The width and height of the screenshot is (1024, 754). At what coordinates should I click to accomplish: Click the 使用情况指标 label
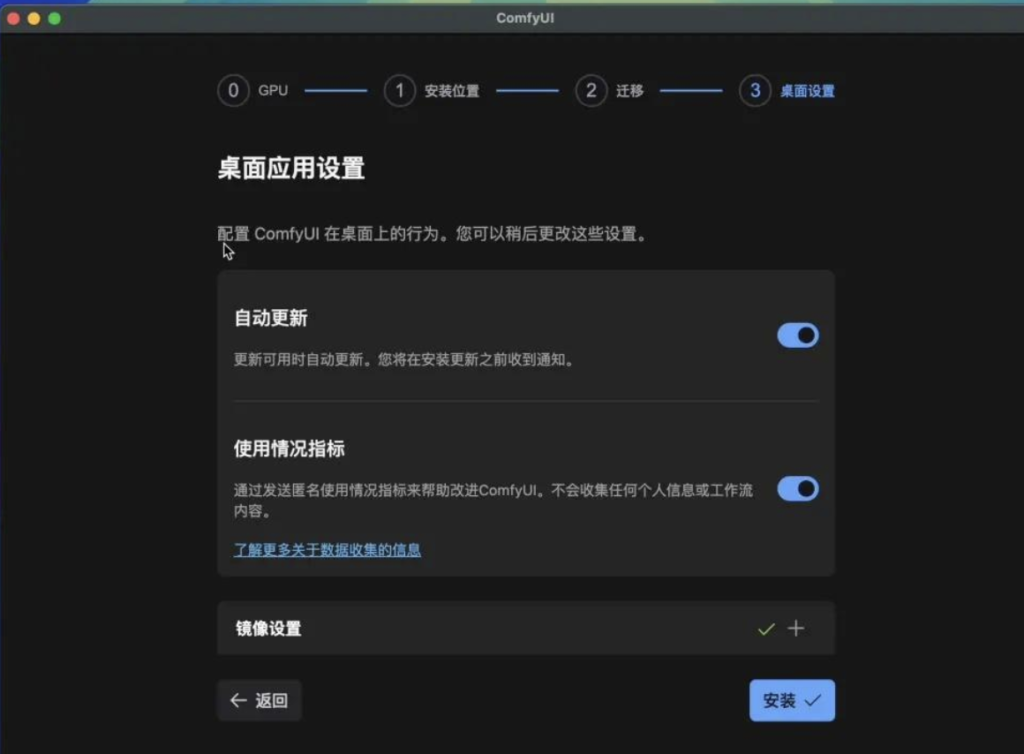289,449
